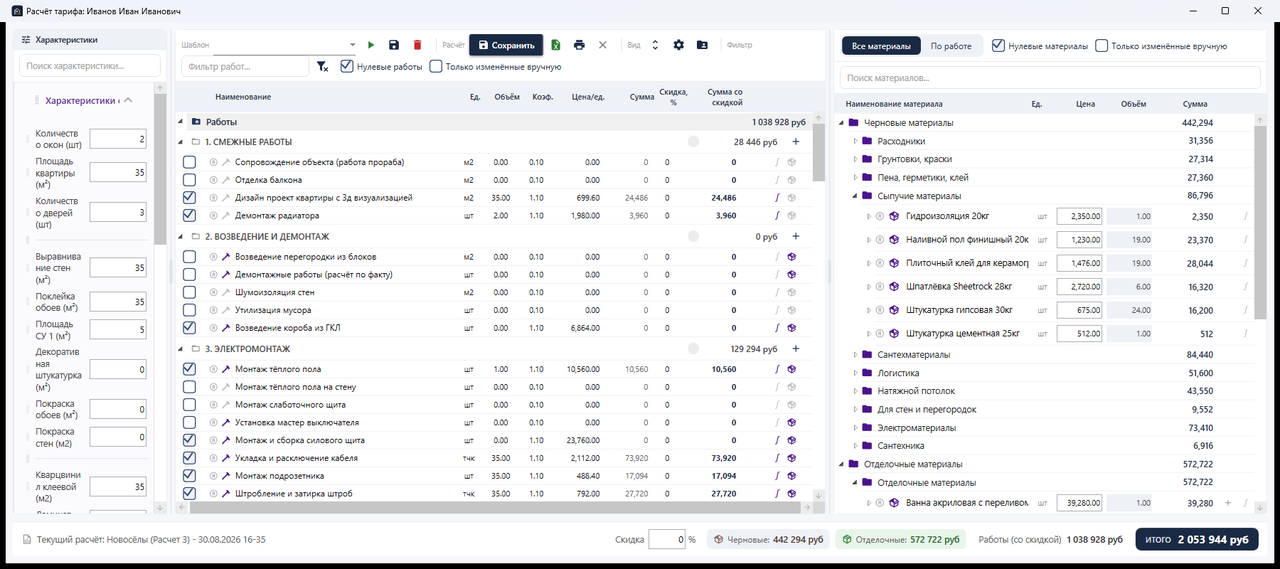Screen dimensions: 1280x569
Task: Collapse the Работы root tree node
Action: click(182, 122)
